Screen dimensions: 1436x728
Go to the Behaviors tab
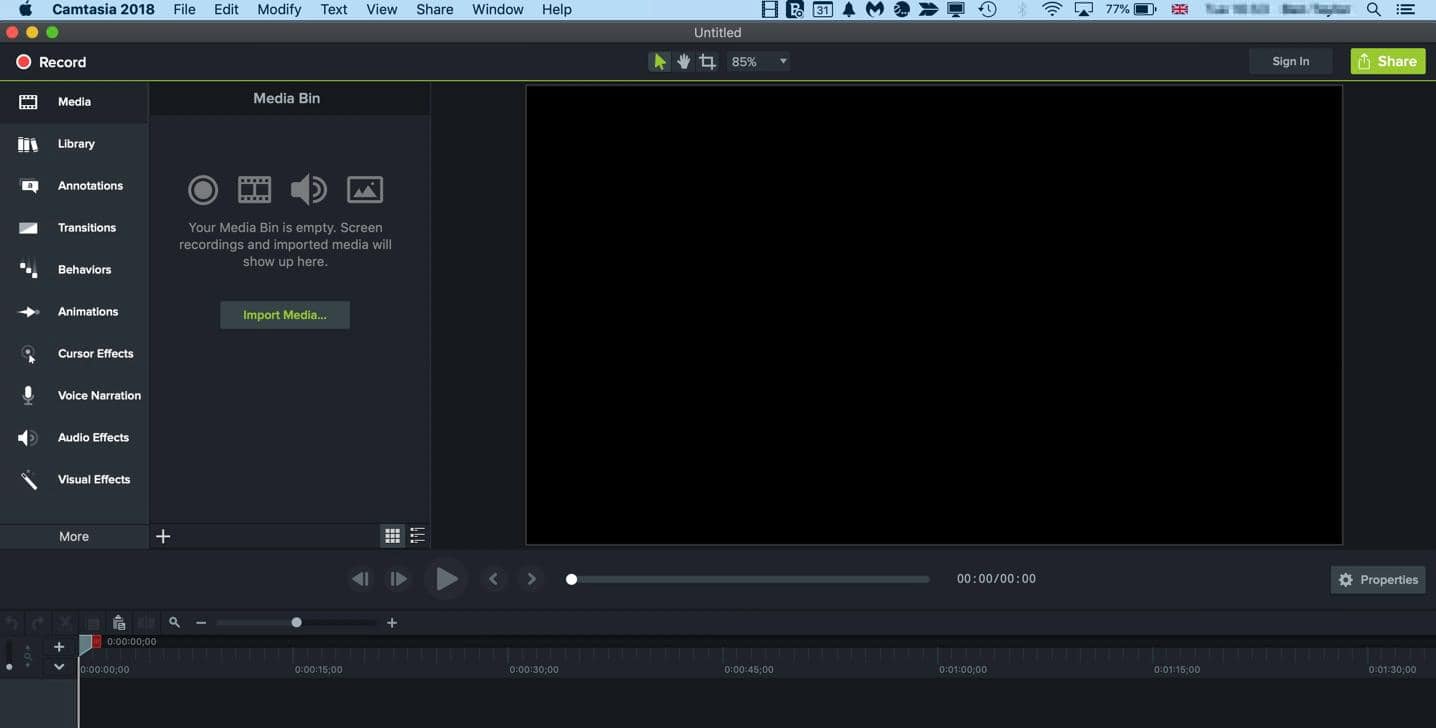click(74, 270)
